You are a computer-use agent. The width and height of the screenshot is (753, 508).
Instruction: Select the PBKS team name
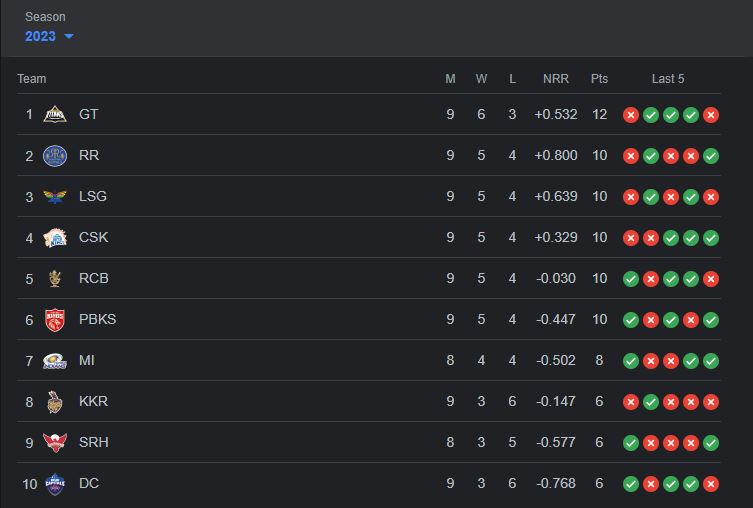click(x=98, y=320)
